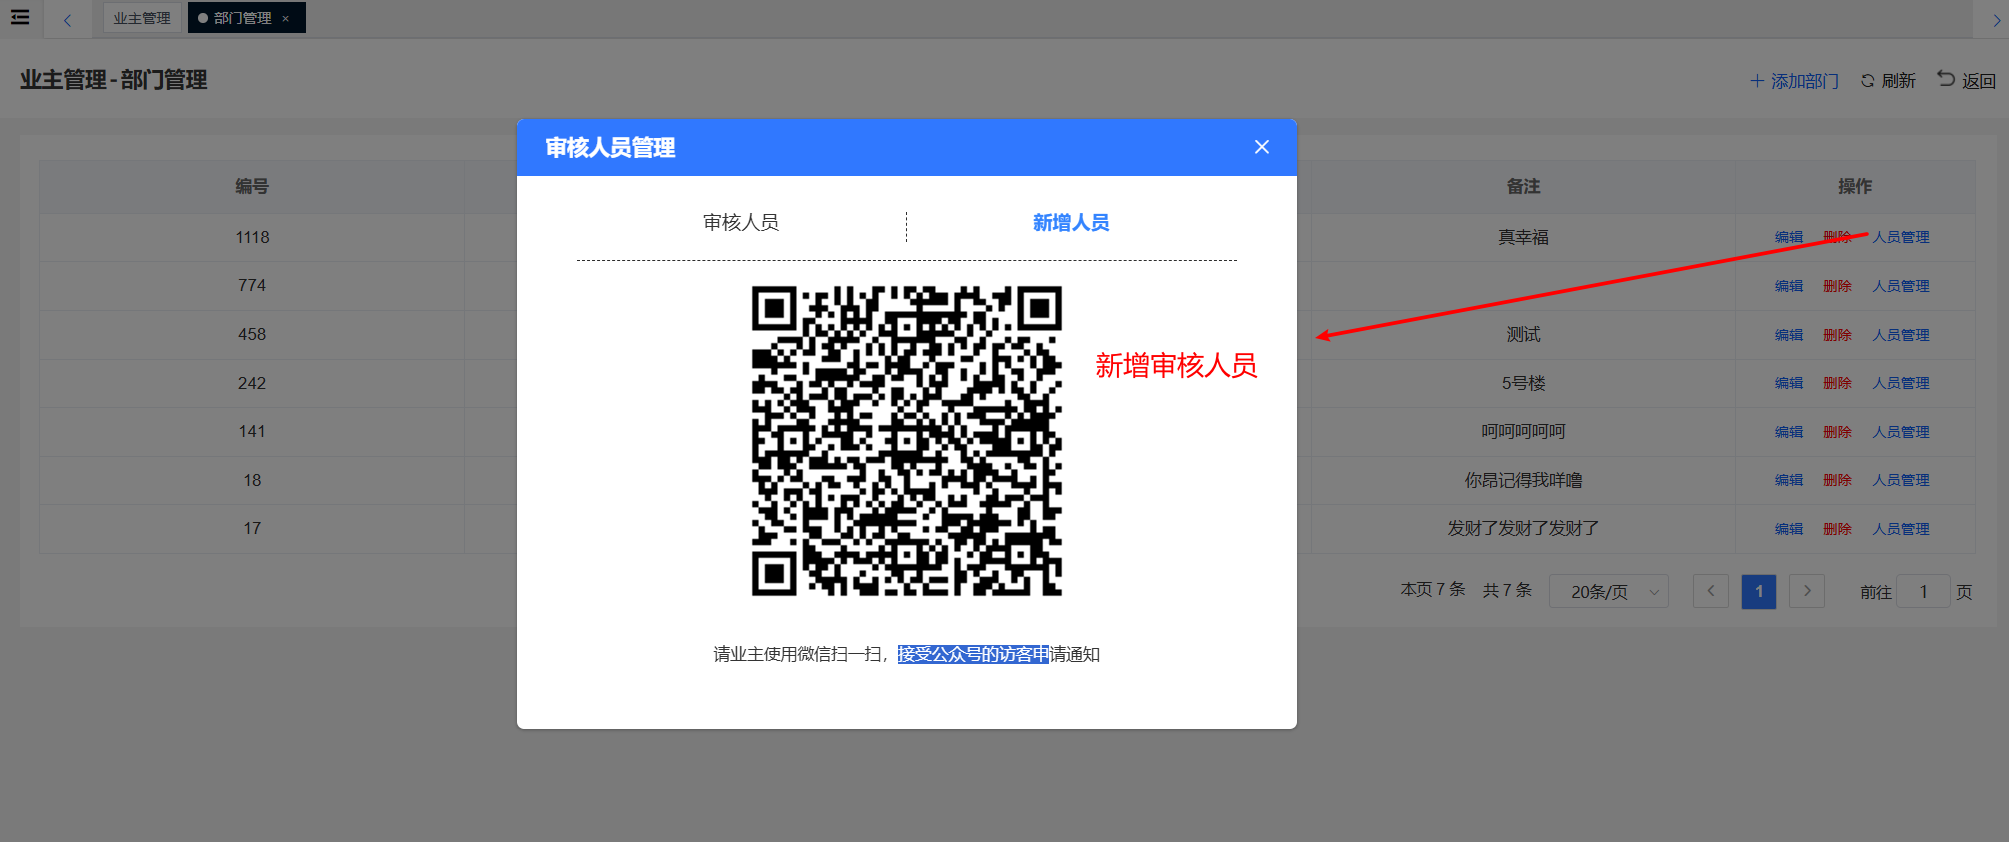Image resolution: width=2009 pixels, height=842 pixels.
Task: Click 人员管理 for row 458
Action: [x=1901, y=335]
